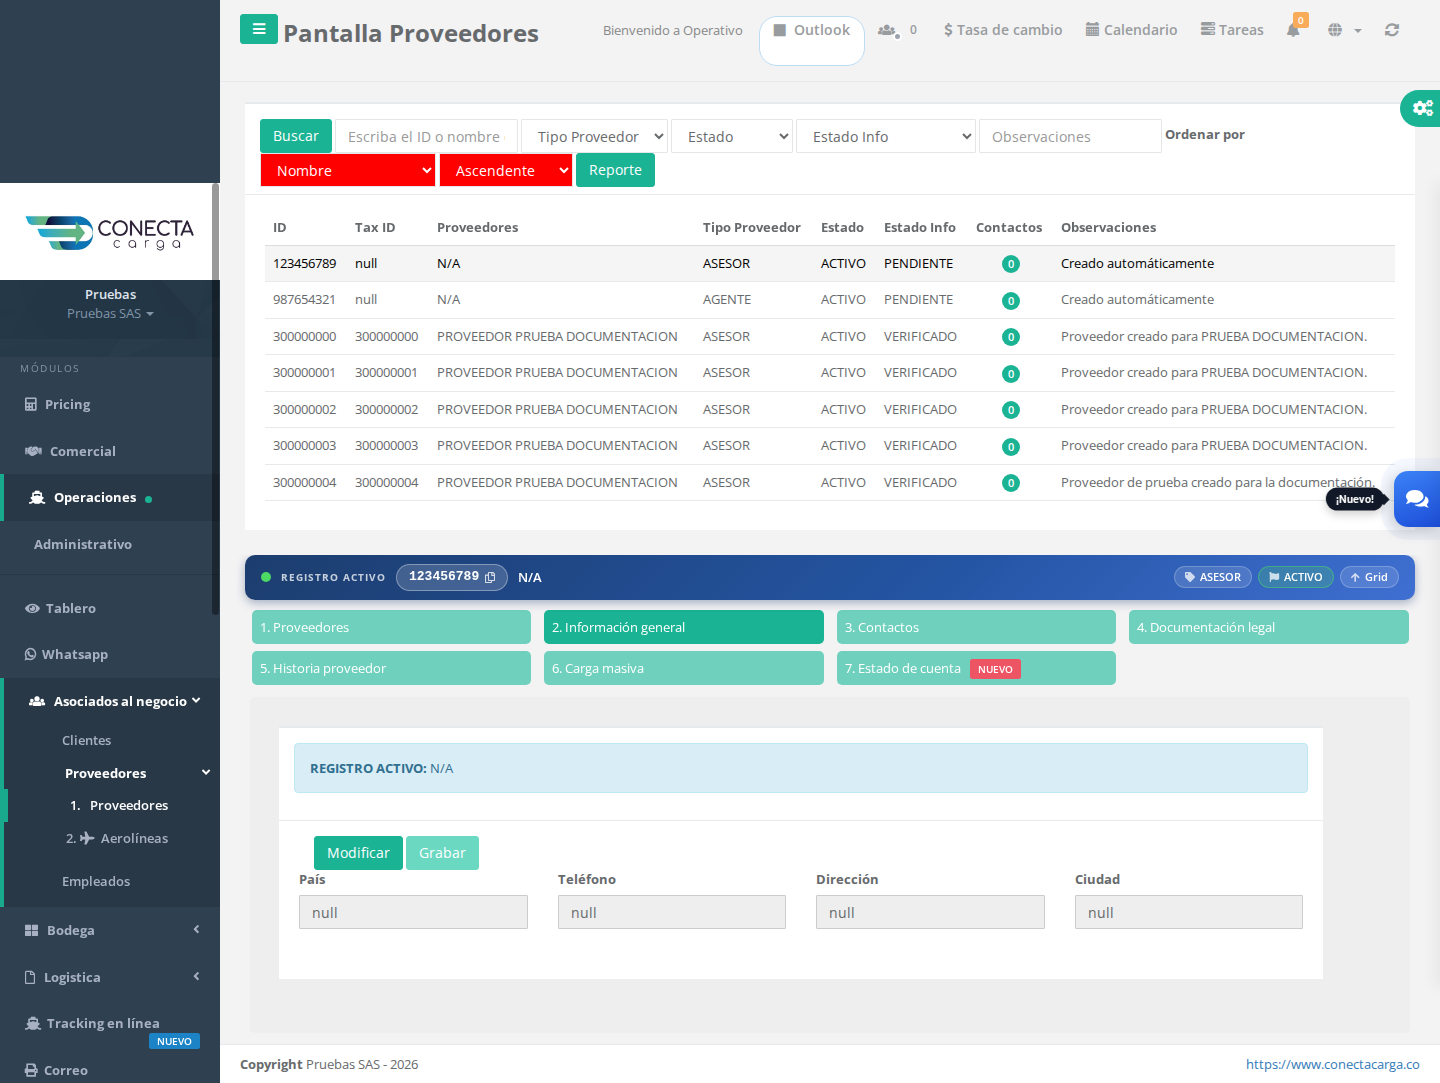Click the Buscar button
This screenshot has width=1440, height=1083.
click(296, 136)
